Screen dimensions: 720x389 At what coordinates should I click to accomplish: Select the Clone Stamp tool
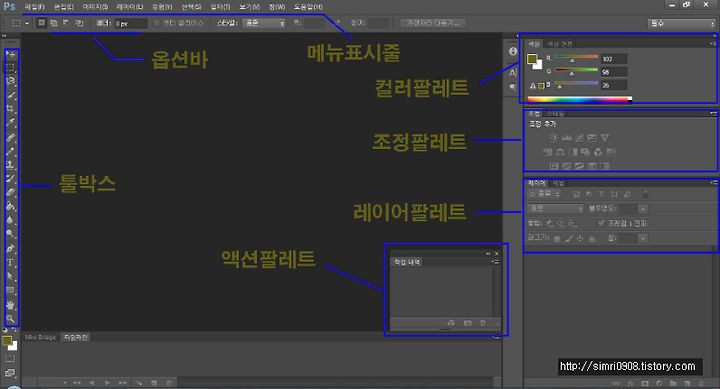pos(11,164)
